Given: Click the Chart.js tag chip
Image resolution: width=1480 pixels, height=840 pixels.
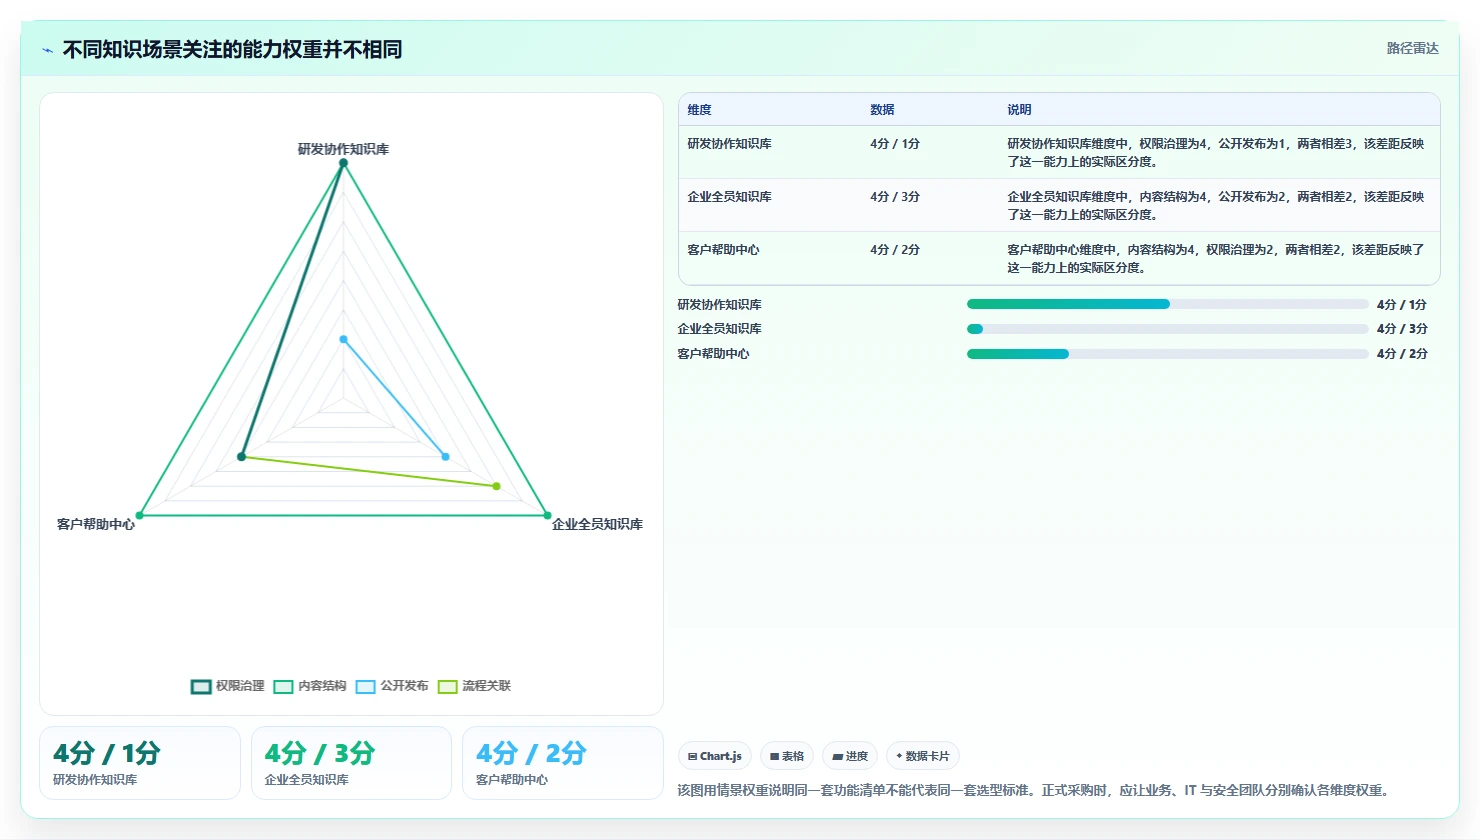Looking at the screenshot, I should [x=715, y=756].
